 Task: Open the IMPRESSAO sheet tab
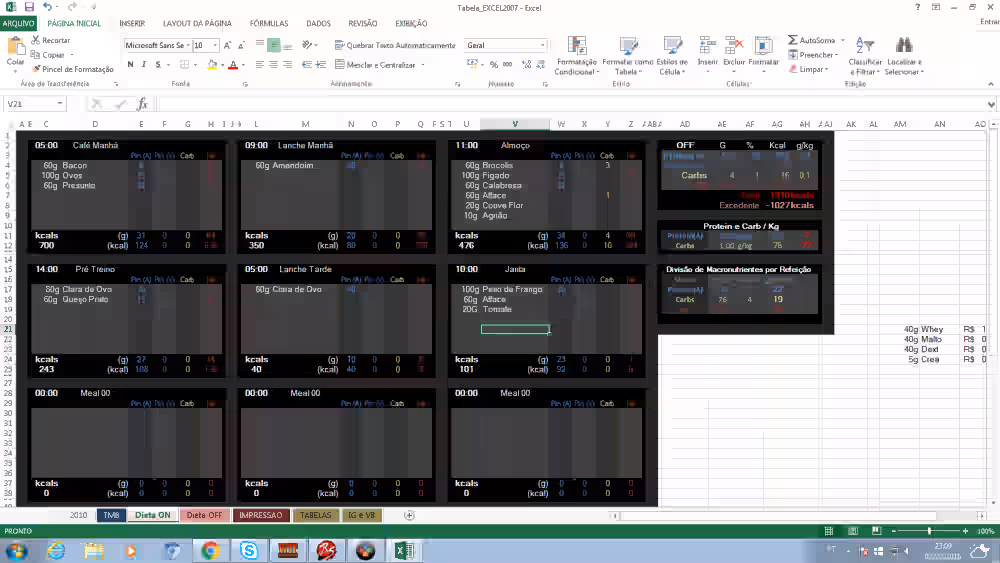[261, 515]
